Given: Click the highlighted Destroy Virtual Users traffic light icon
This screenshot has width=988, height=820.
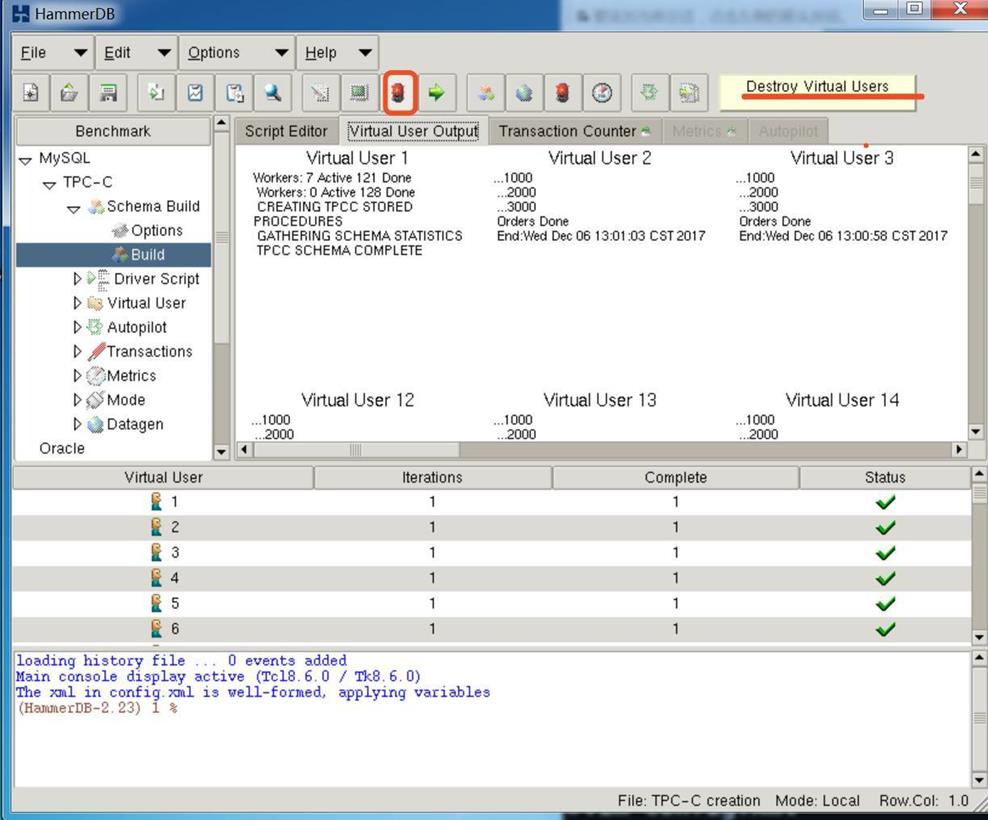Looking at the screenshot, I should [399, 93].
